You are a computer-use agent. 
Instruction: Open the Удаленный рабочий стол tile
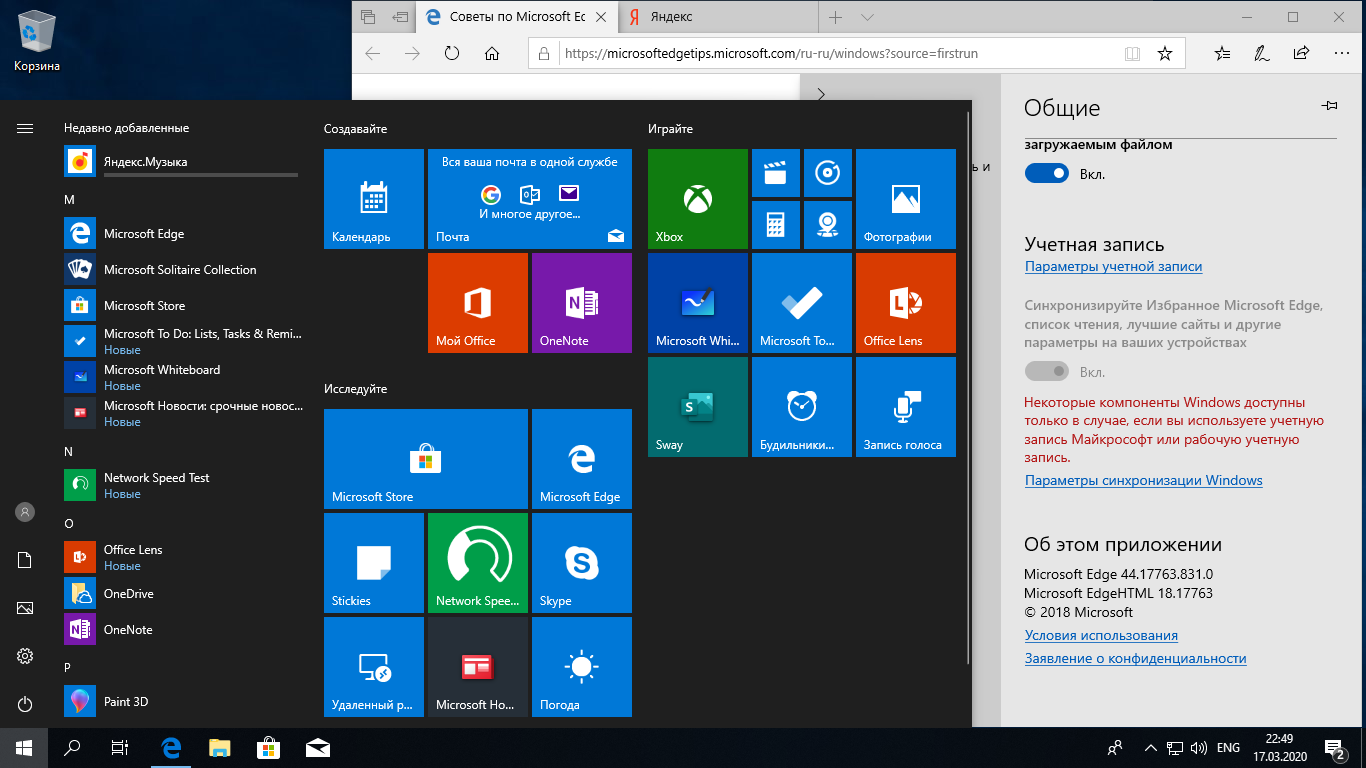point(374,667)
